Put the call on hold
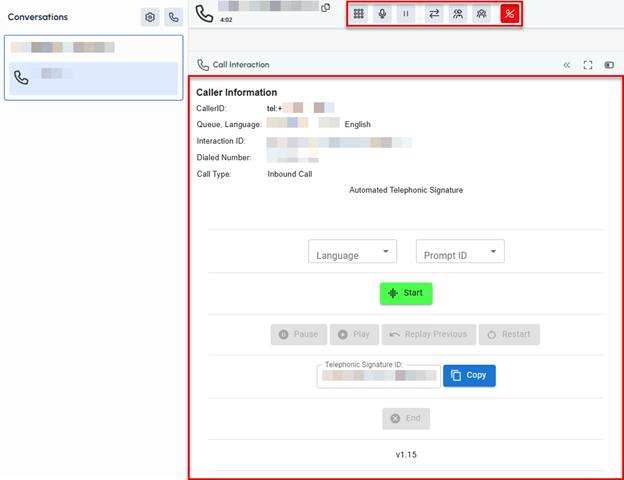624x480 pixels. [406, 14]
